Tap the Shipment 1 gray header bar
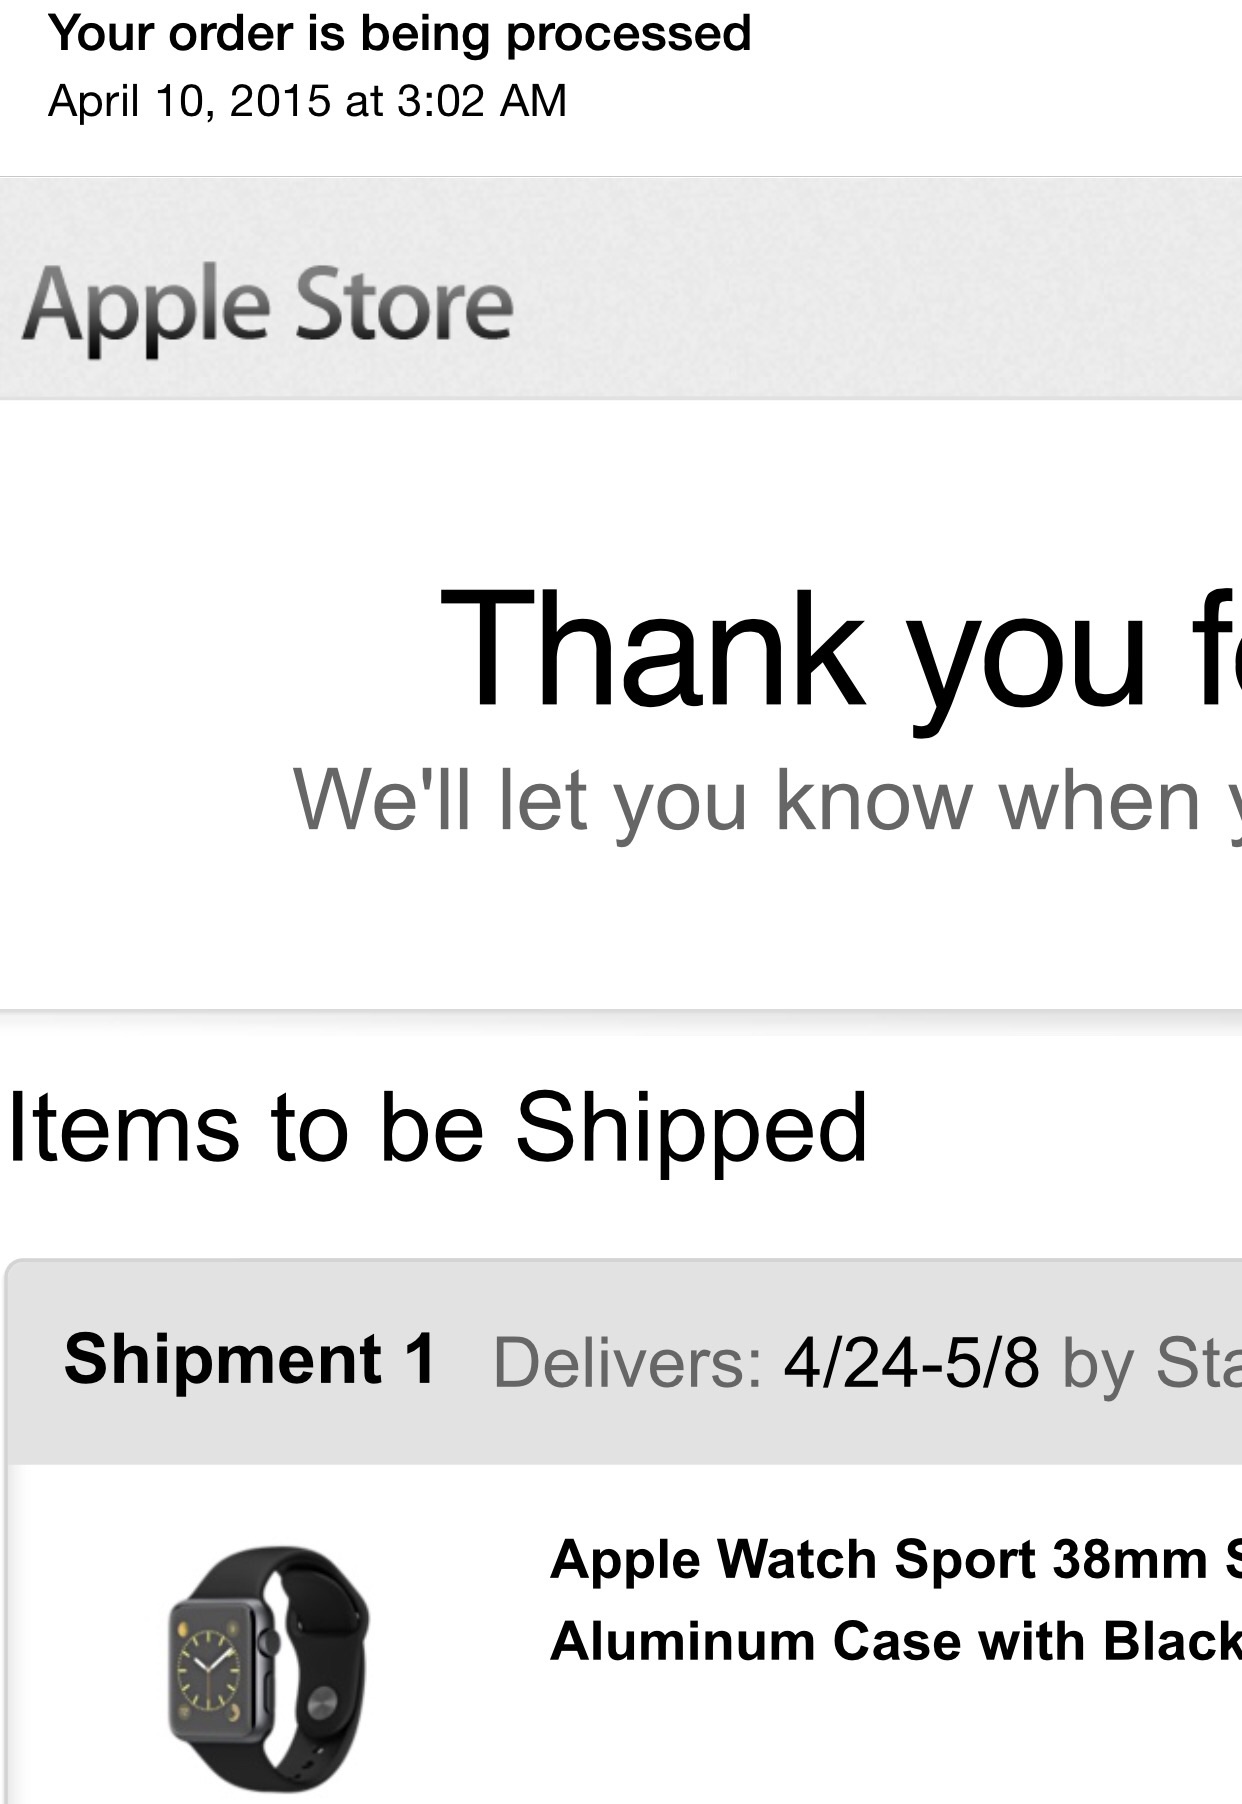The width and height of the screenshot is (1242, 1804). click(x=625, y=1362)
